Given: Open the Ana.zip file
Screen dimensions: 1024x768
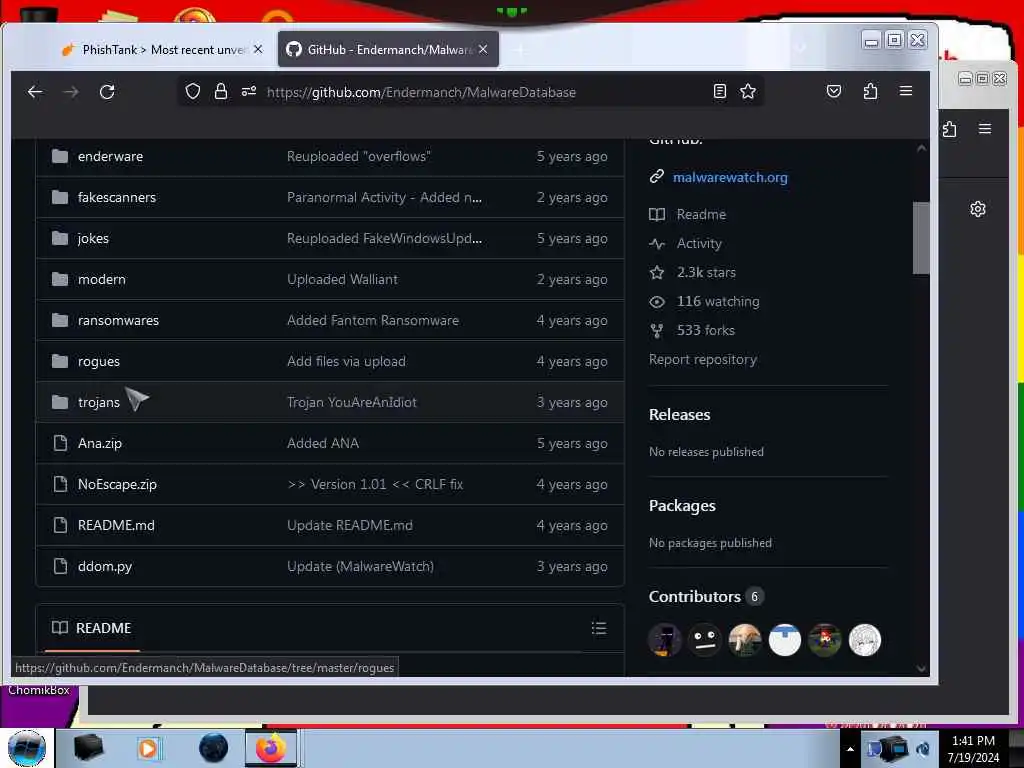Looking at the screenshot, I should click(99, 443).
